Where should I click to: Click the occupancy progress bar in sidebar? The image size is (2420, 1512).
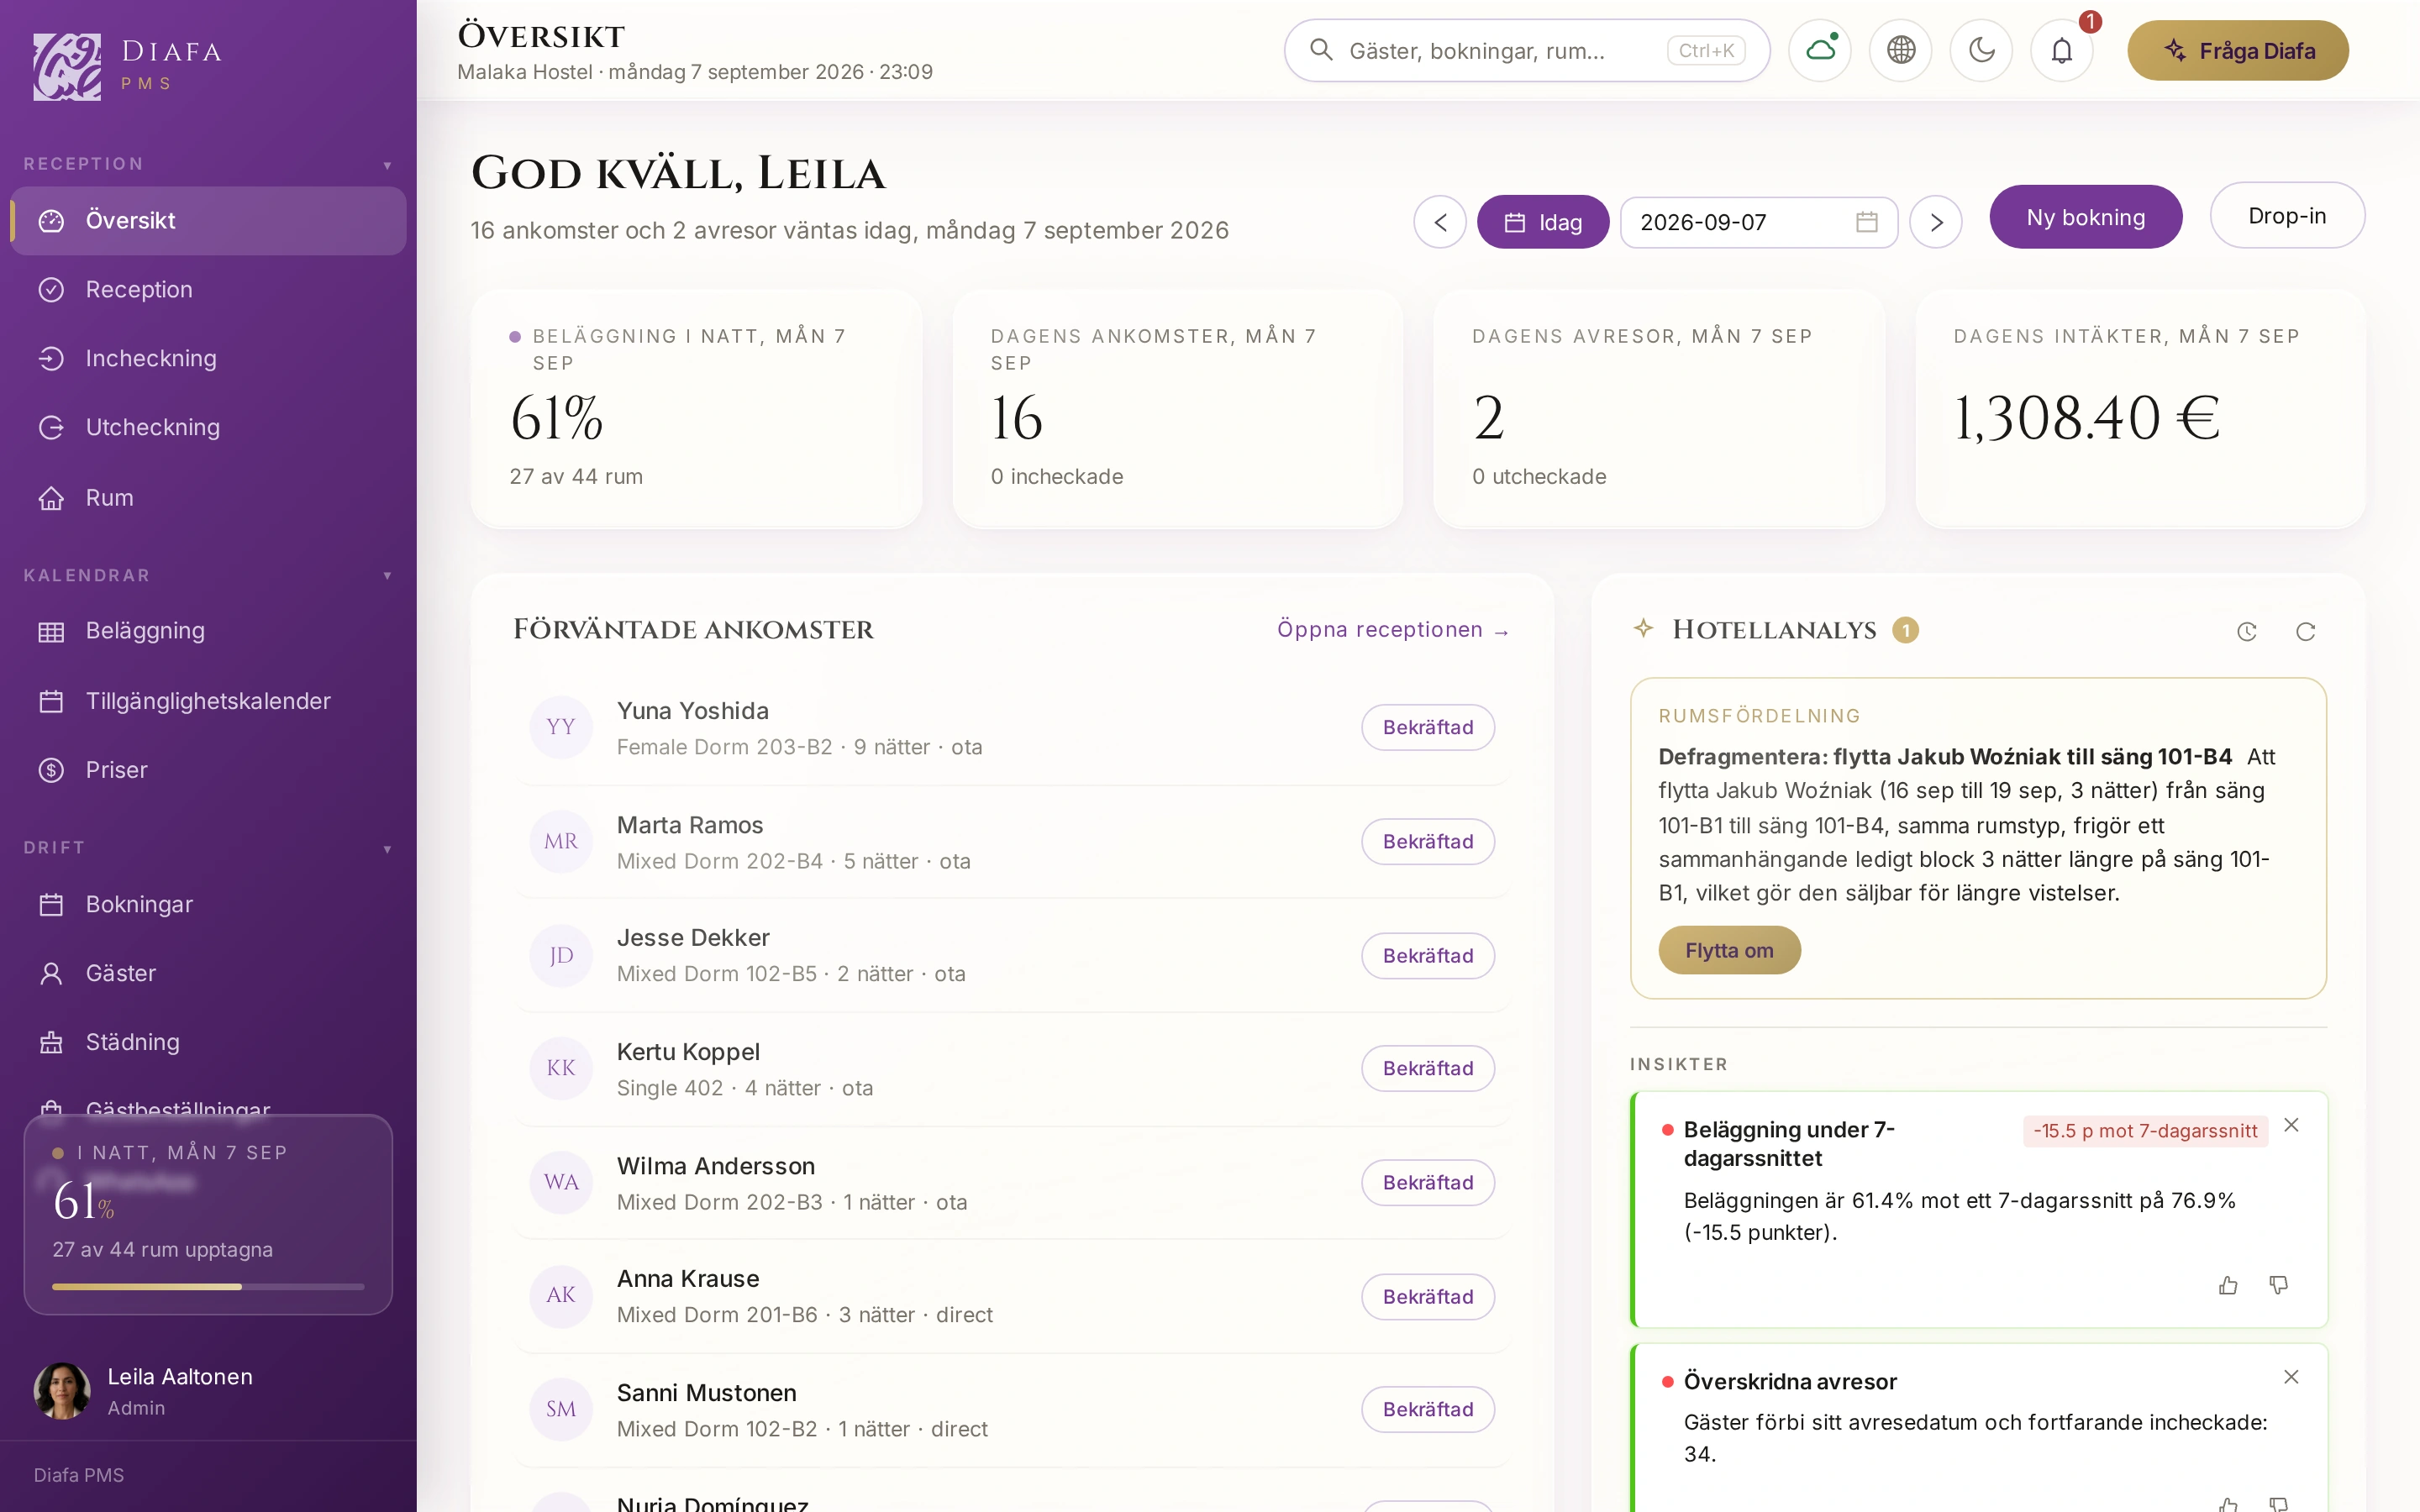208,1287
